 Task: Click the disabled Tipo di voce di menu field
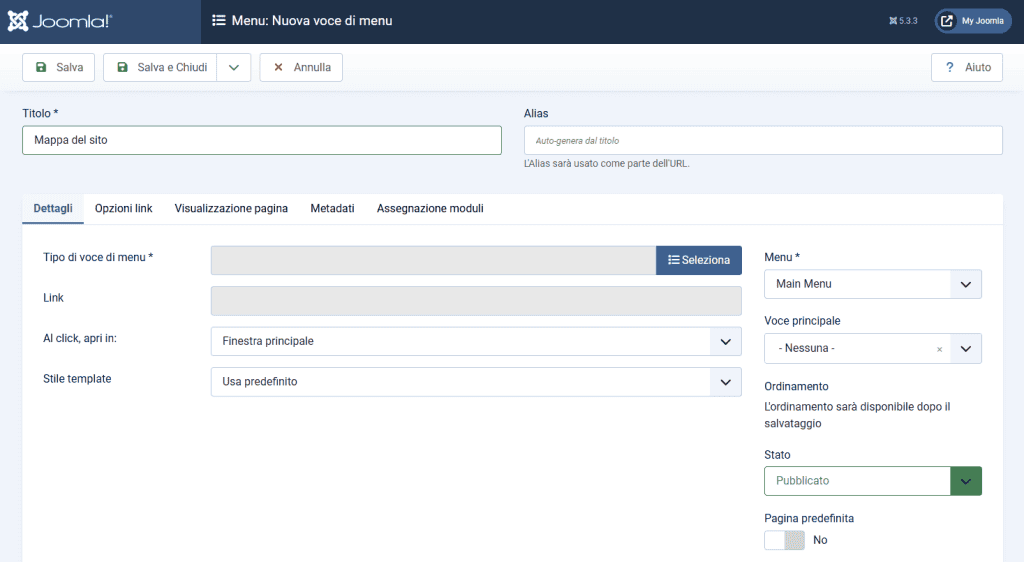(x=434, y=260)
